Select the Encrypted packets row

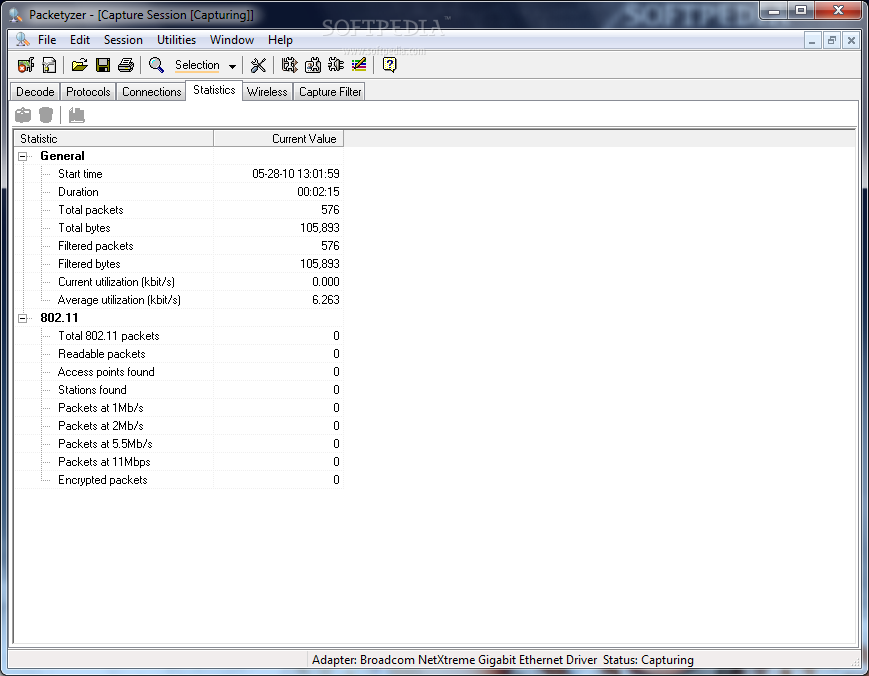pos(178,480)
